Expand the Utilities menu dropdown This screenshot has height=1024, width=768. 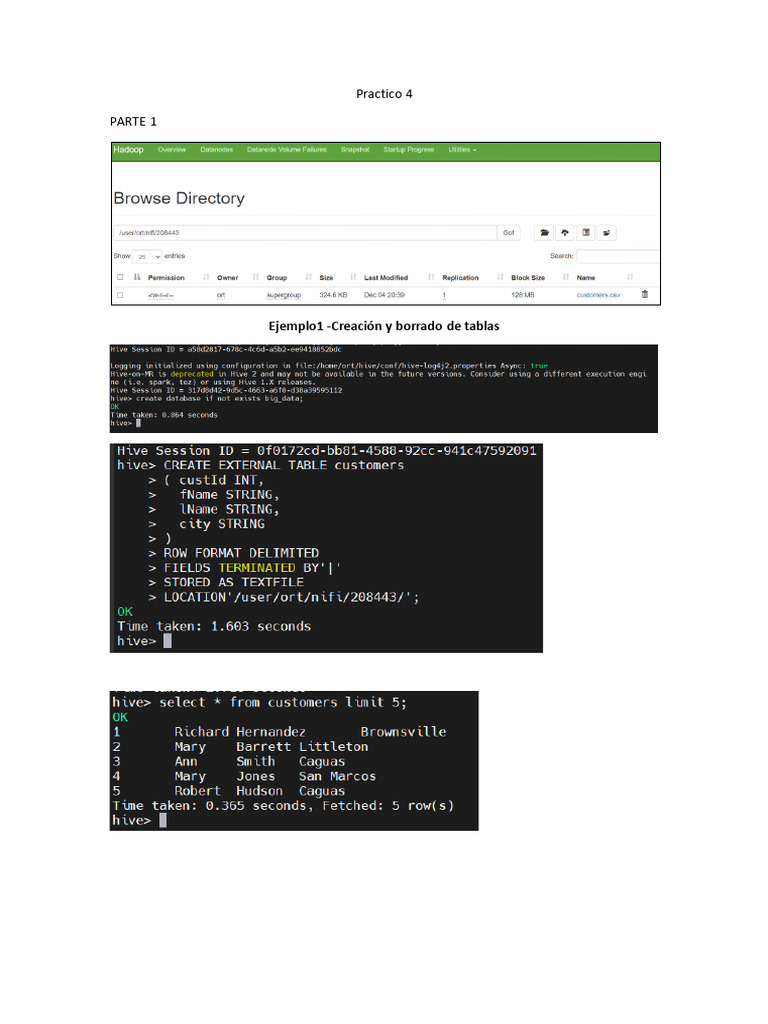[462, 150]
